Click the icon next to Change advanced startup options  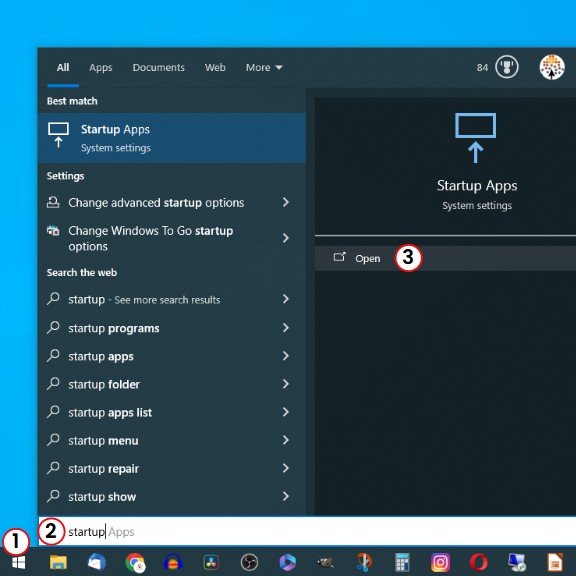coord(53,202)
